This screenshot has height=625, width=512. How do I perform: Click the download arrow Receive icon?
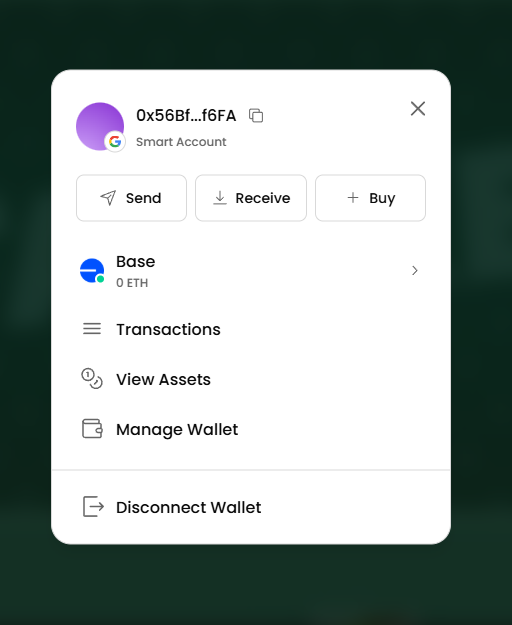pyautogui.click(x=220, y=198)
